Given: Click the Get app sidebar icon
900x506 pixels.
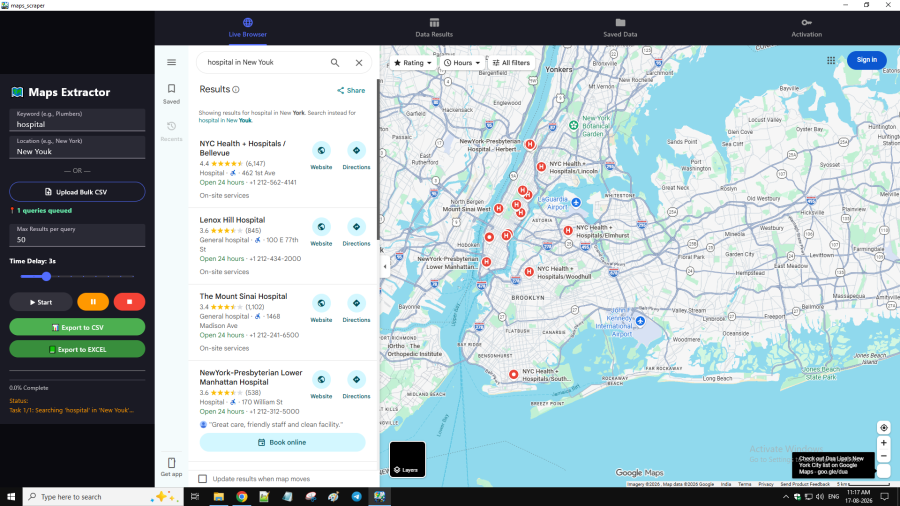Looking at the screenshot, I should pyautogui.click(x=171, y=466).
